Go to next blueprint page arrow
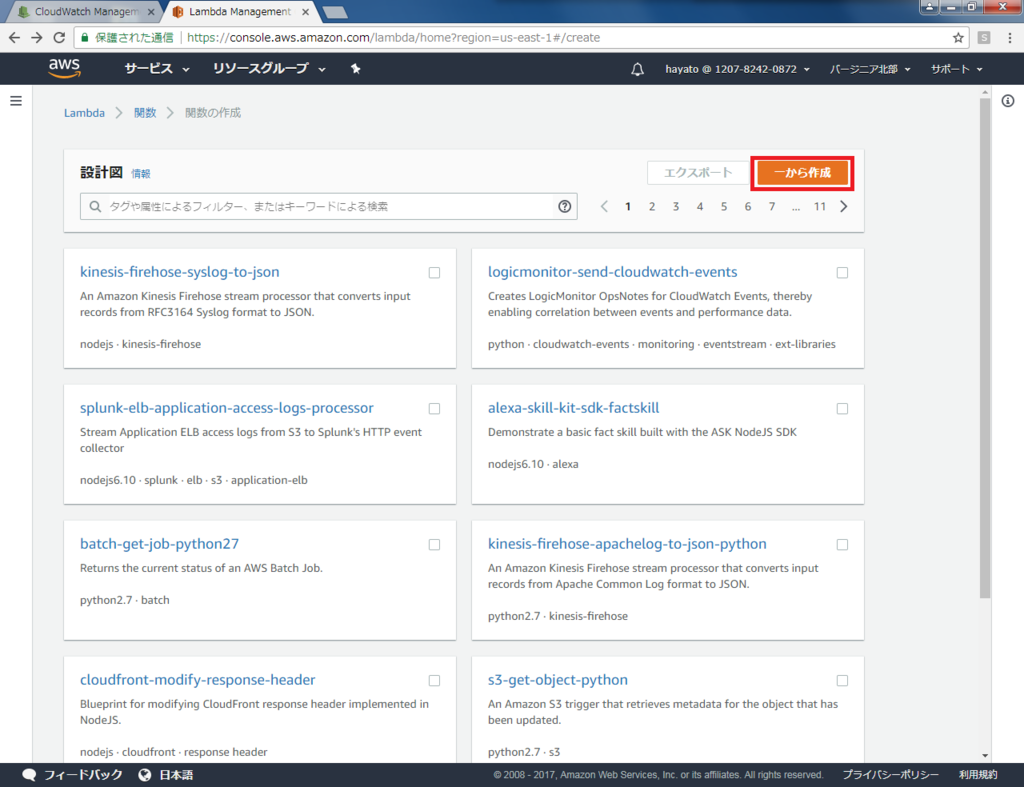 tap(844, 206)
